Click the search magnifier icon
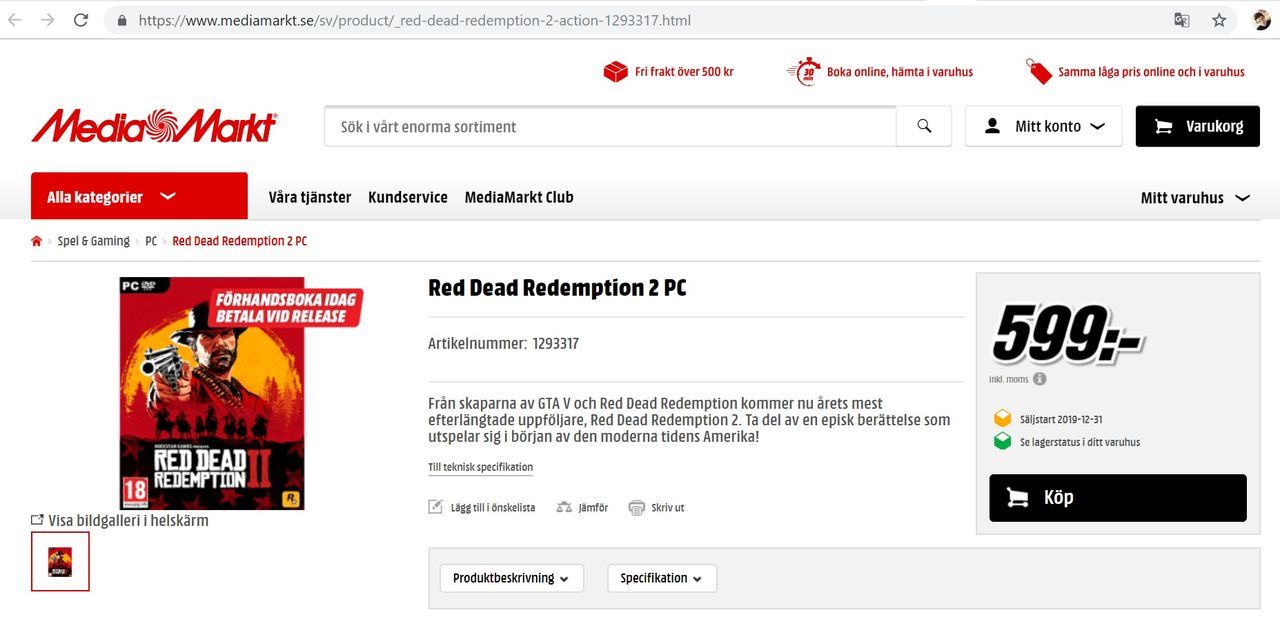This screenshot has height=619, width=1280. (x=924, y=126)
